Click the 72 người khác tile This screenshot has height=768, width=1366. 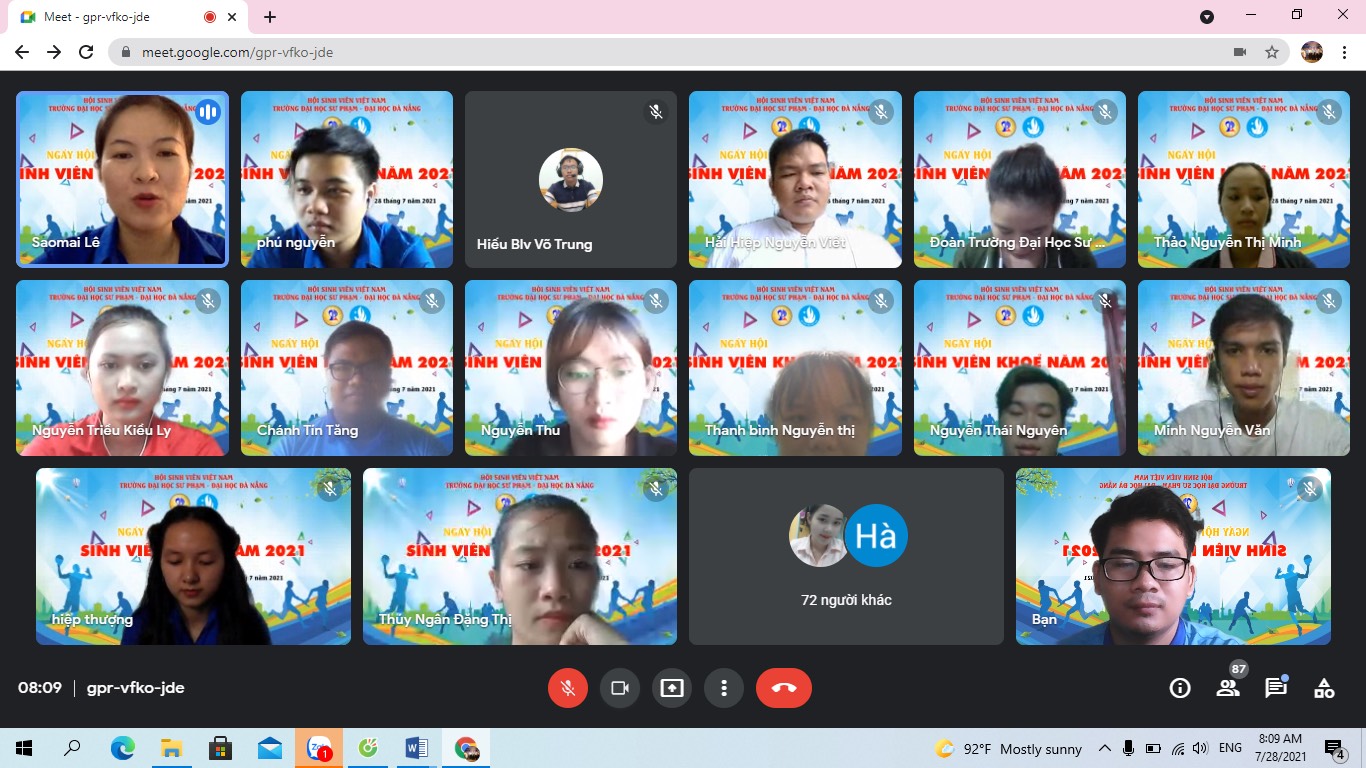[x=846, y=556]
